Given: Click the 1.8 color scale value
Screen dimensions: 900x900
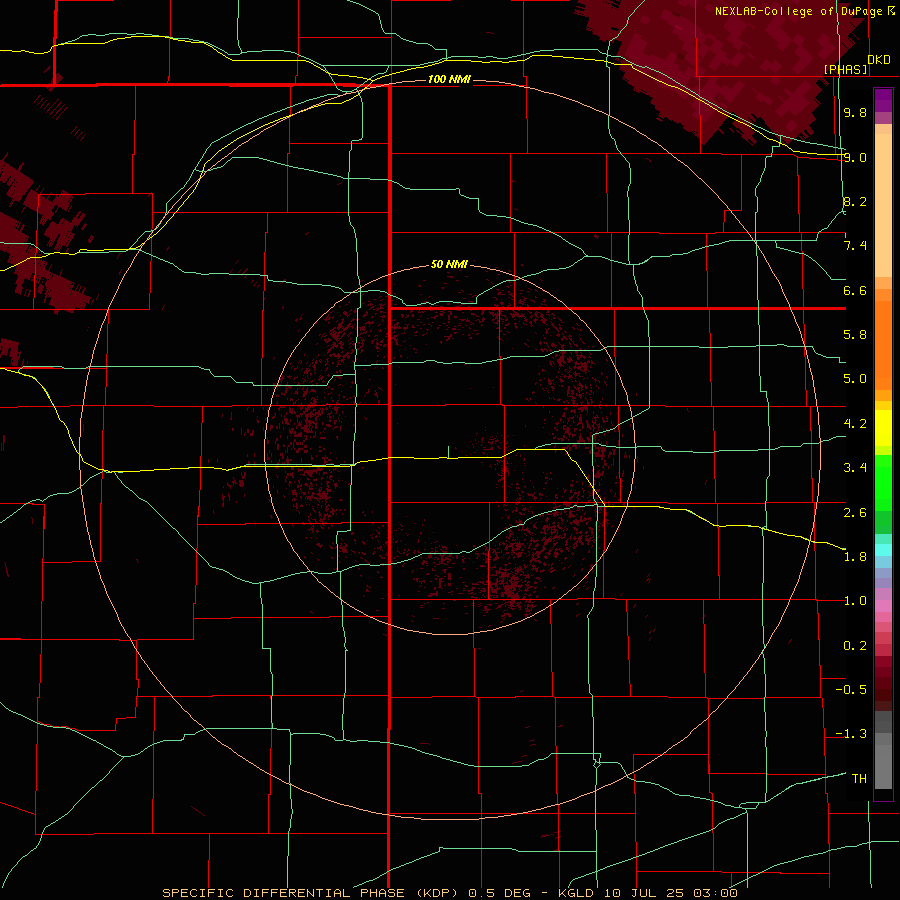Looking at the screenshot, I should 855,557.
